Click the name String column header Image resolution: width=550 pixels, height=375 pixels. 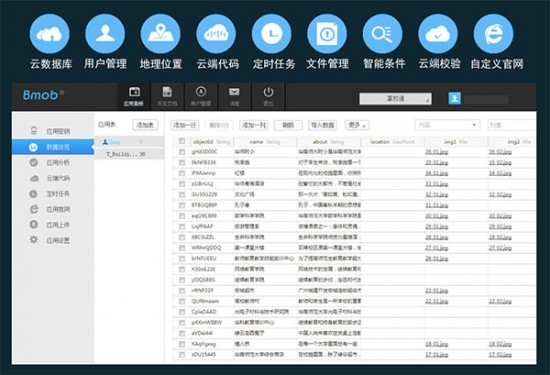[265, 142]
